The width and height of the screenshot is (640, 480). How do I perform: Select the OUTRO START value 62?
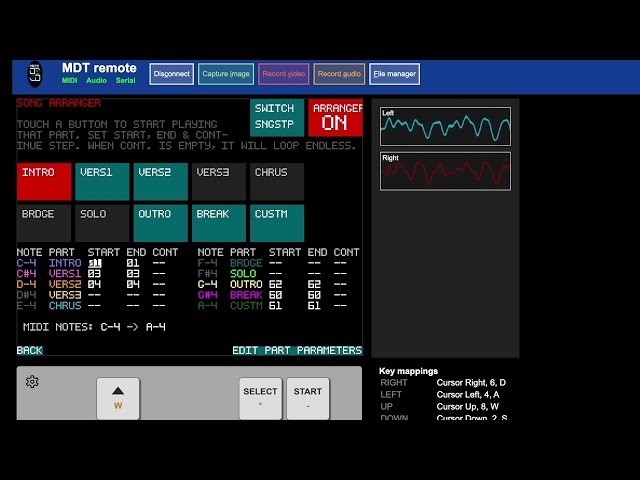(276, 284)
